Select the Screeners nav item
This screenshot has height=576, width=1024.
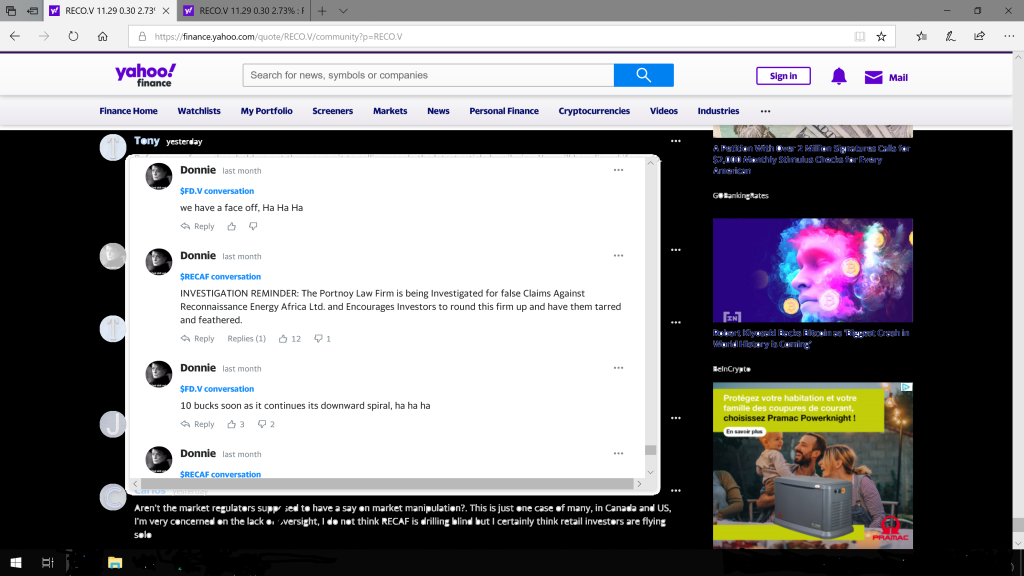point(332,111)
